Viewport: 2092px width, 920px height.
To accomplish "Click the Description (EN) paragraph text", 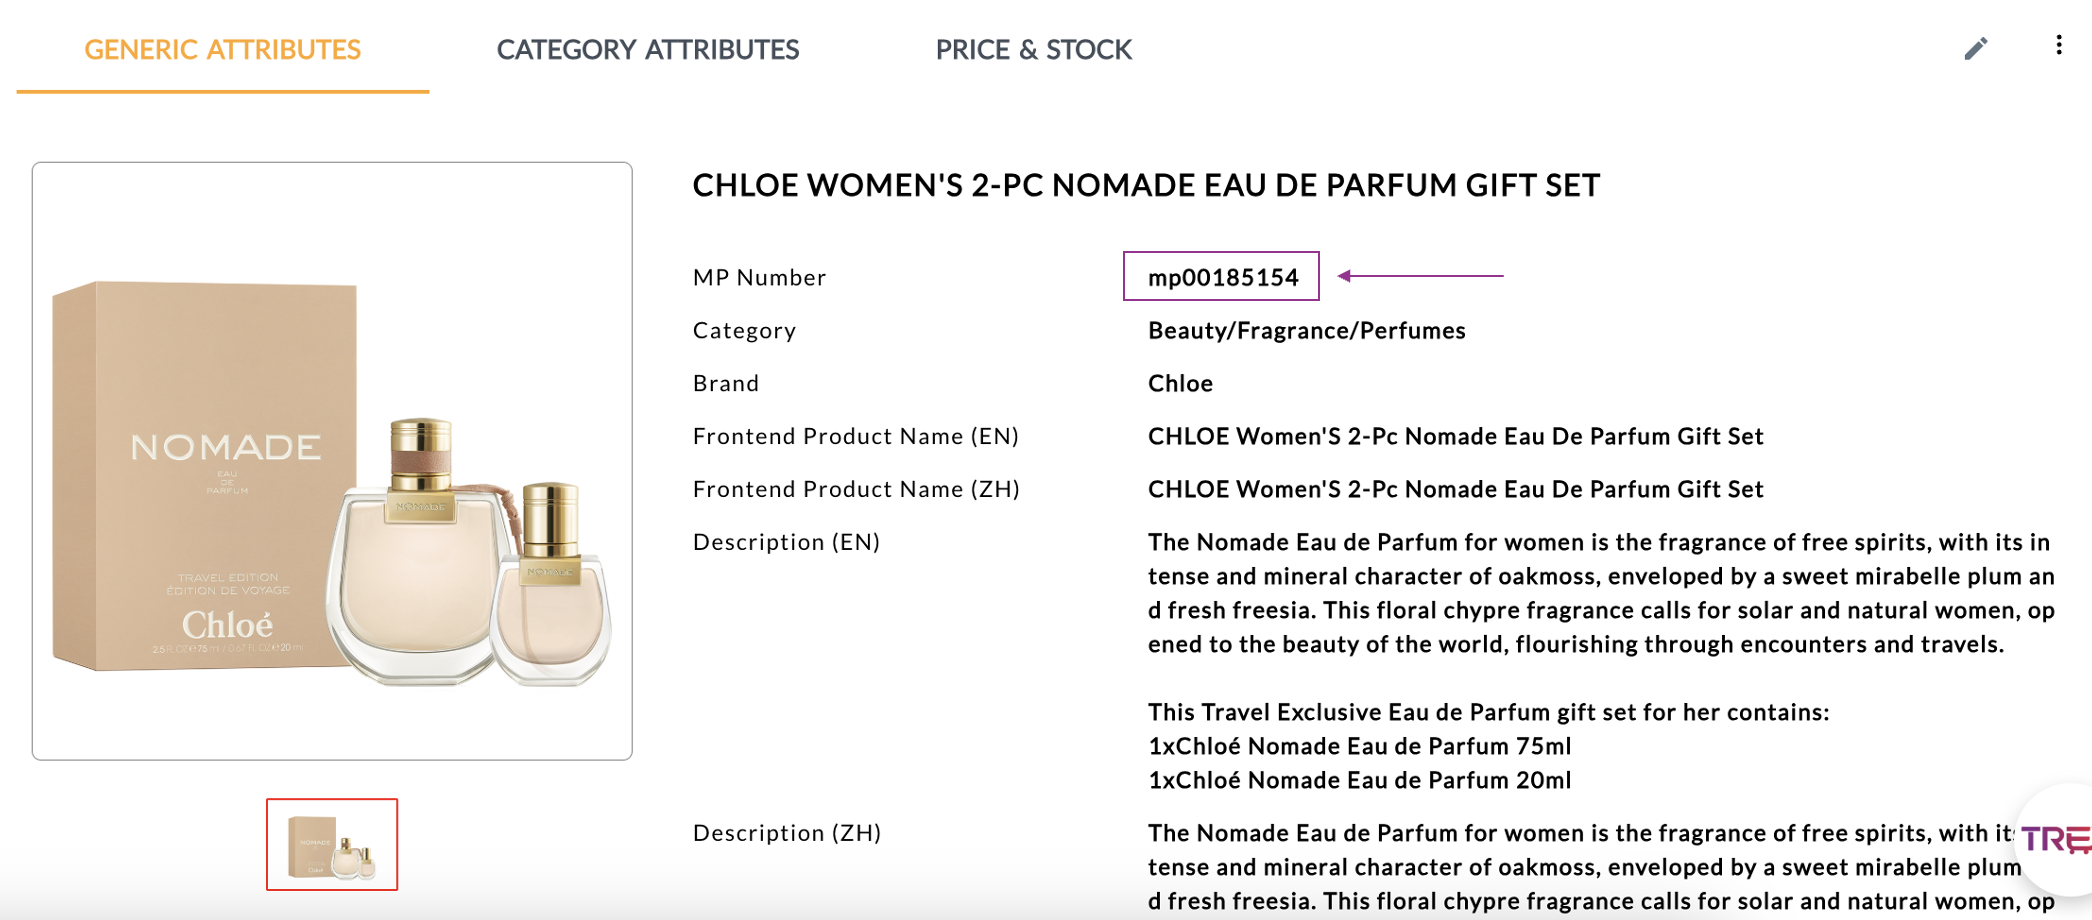I will (1600, 593).
